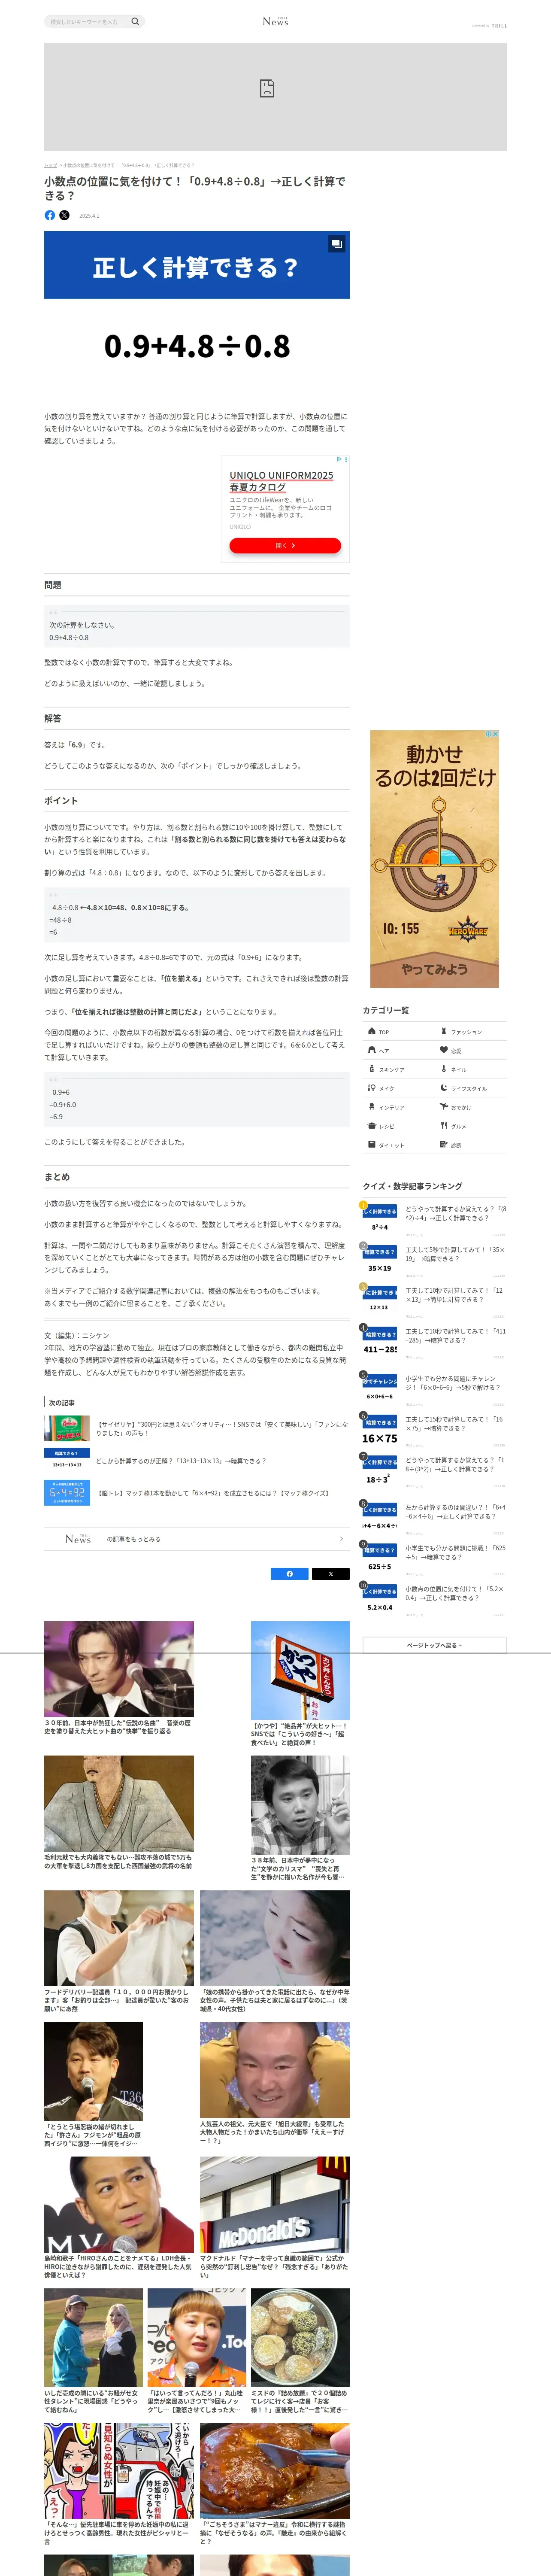Viewport: 551px width, 2576px height.
Task: Open the ミスド詰め放題 donuts article
Action: point(300,2352)
